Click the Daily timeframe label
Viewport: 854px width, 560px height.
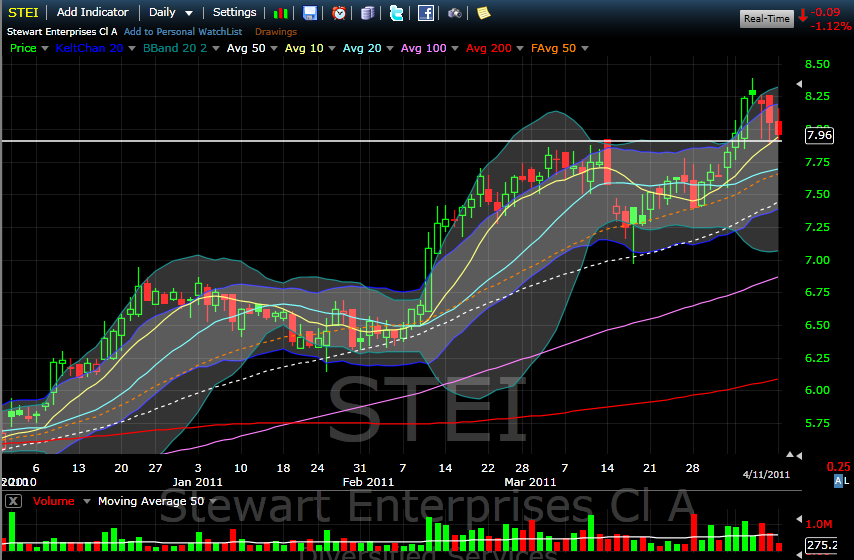tap(162, 12)
